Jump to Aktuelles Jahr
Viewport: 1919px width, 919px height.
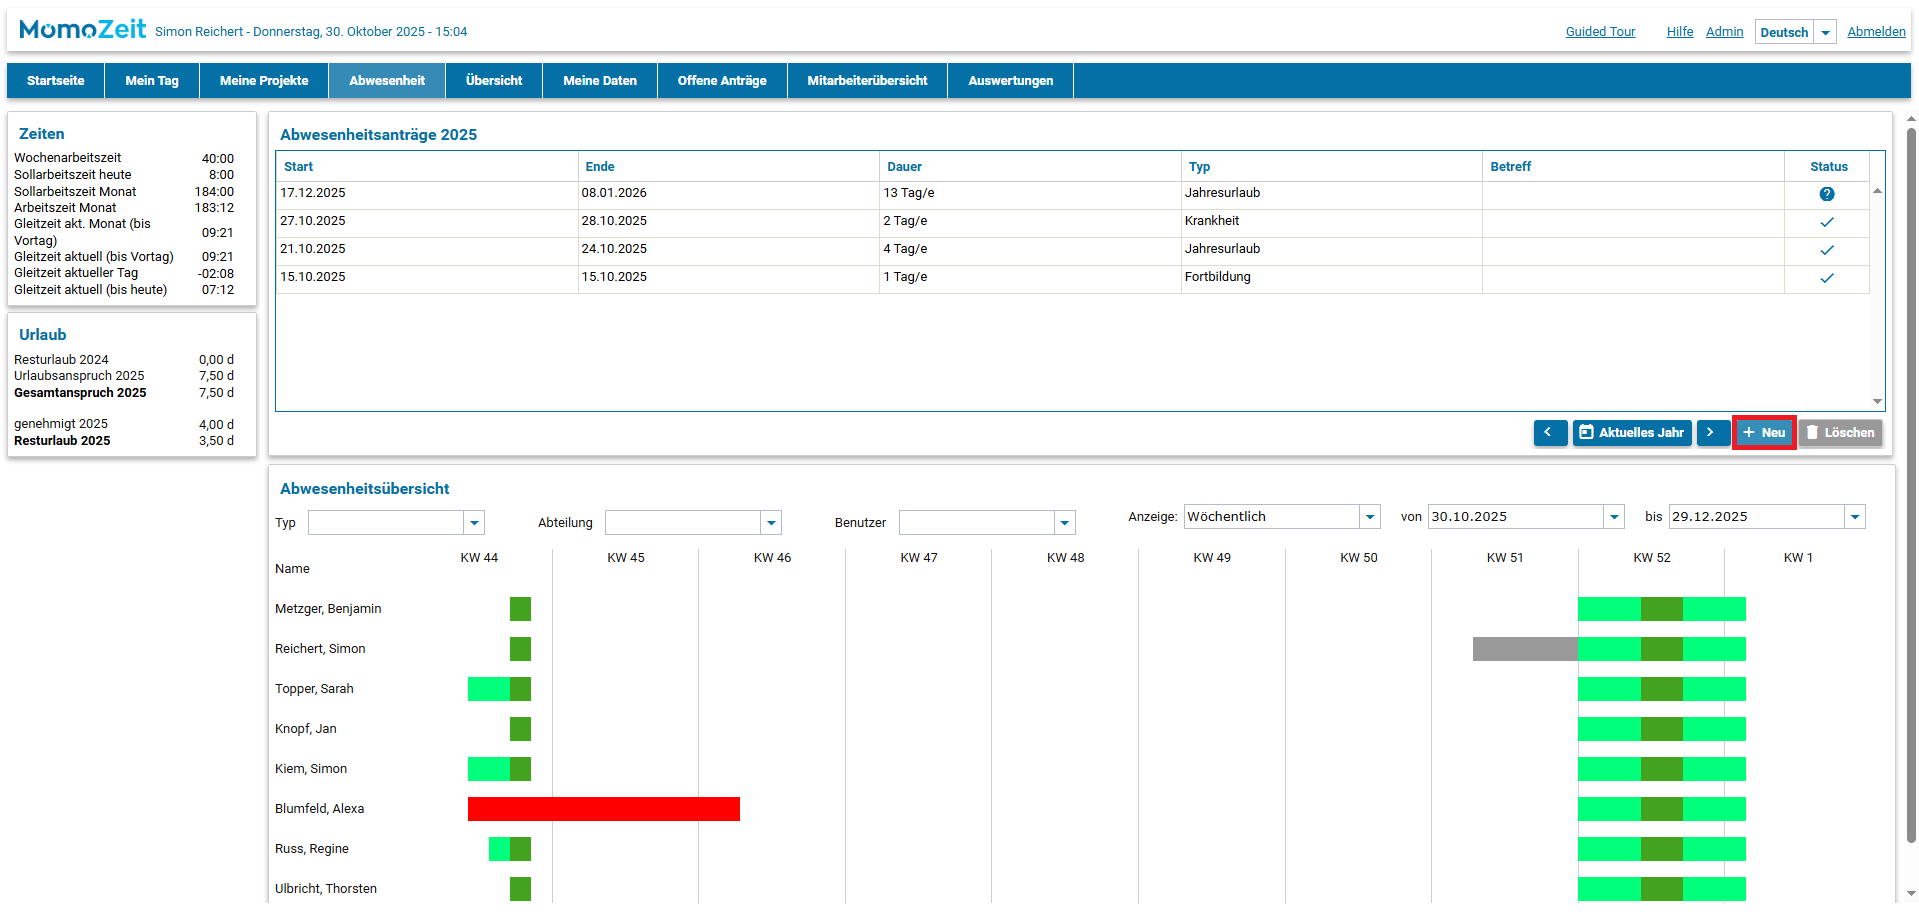click(1631, 433)
